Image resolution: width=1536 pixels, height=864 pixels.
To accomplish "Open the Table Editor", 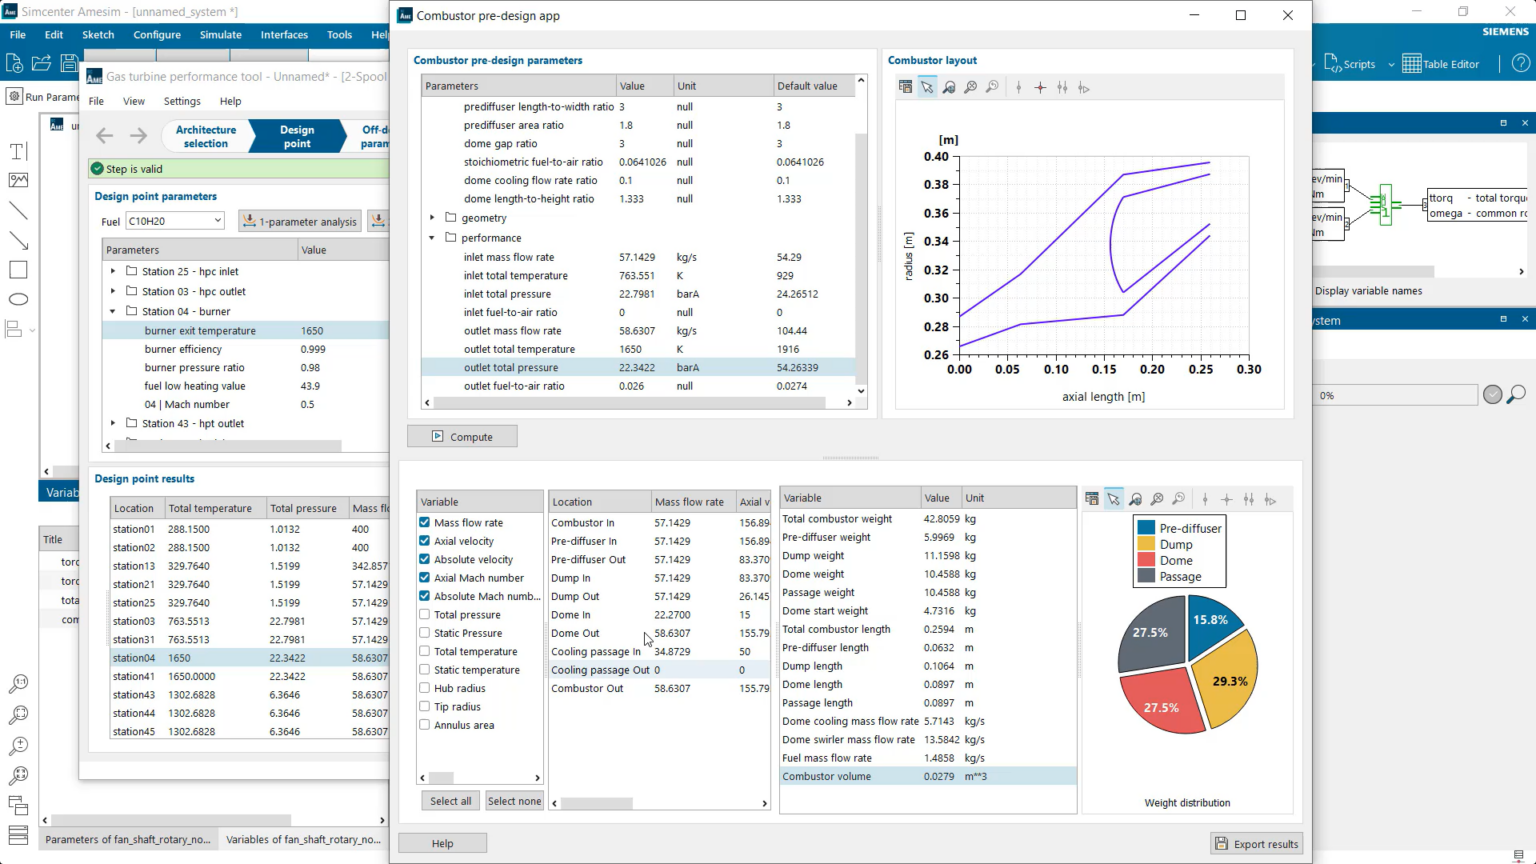I will pyautogui.click(x=1440, y=63).
